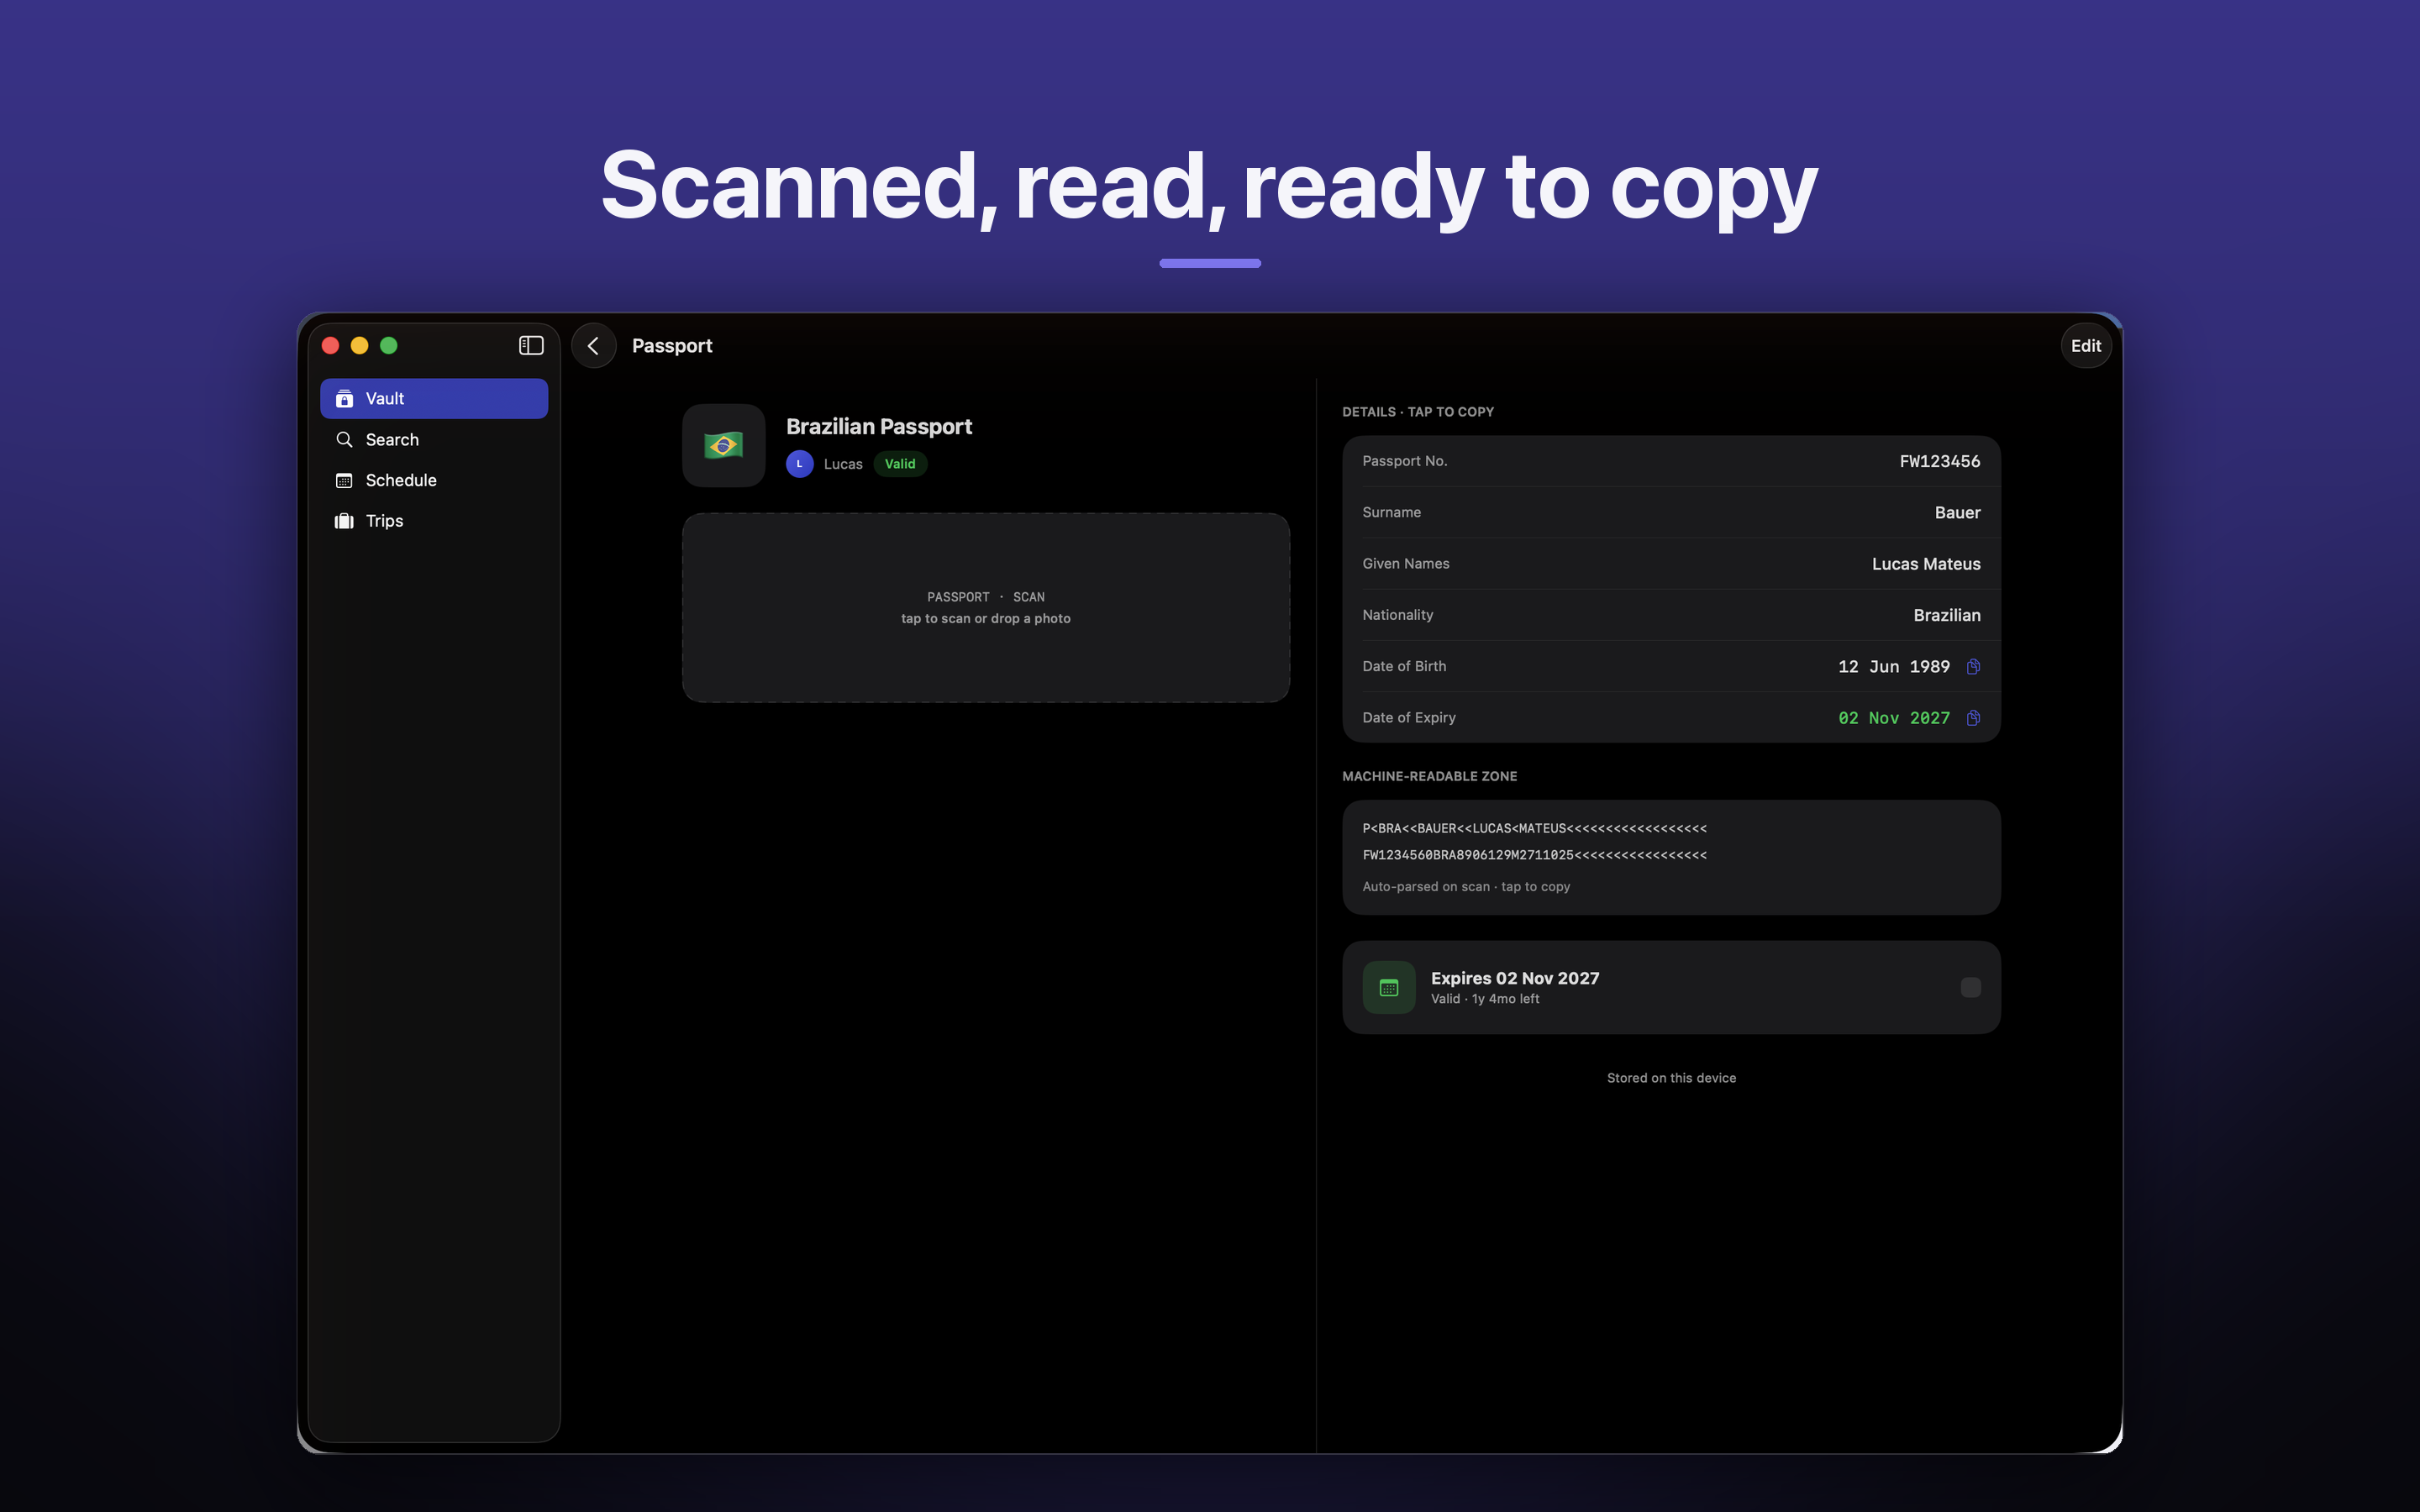Image resolution: width=2420 pixels, height=1512 pixels.
Task: Click the Schedule calendar icon
Action: pyautogui.click(x=344, y=480)
